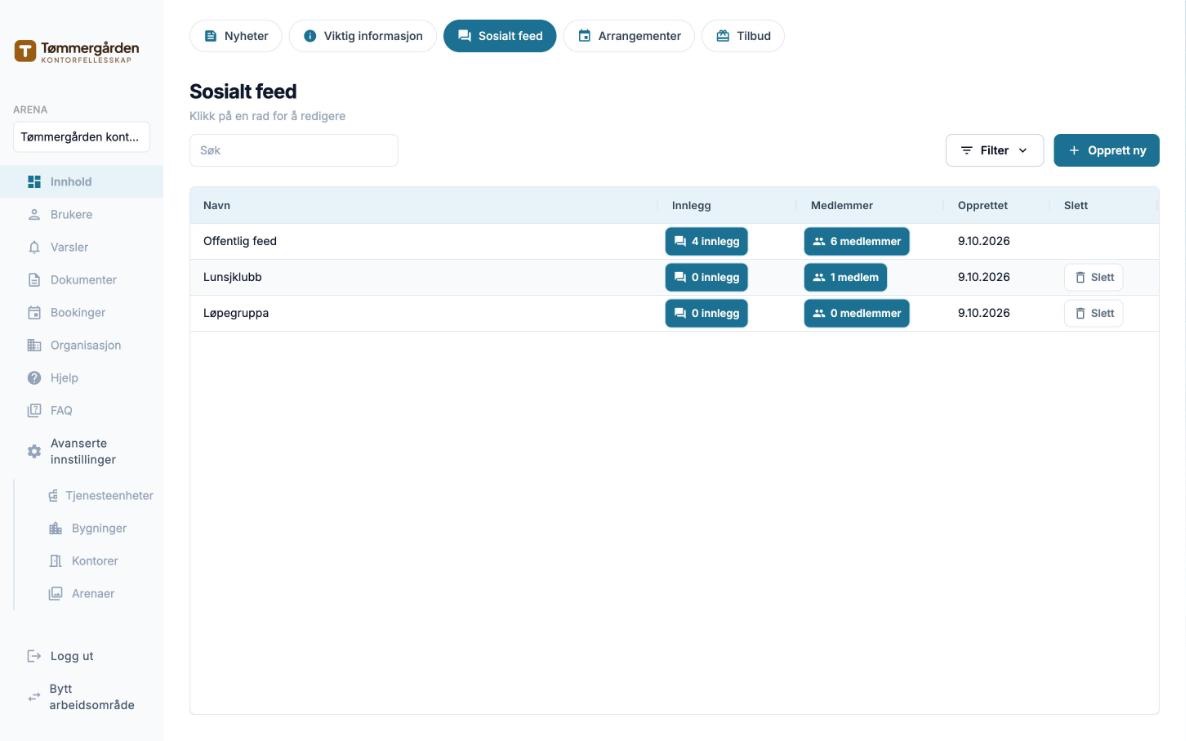Switch to the Viktig informasjon tab
The image size is (1186, 741).
click(362, 36)
